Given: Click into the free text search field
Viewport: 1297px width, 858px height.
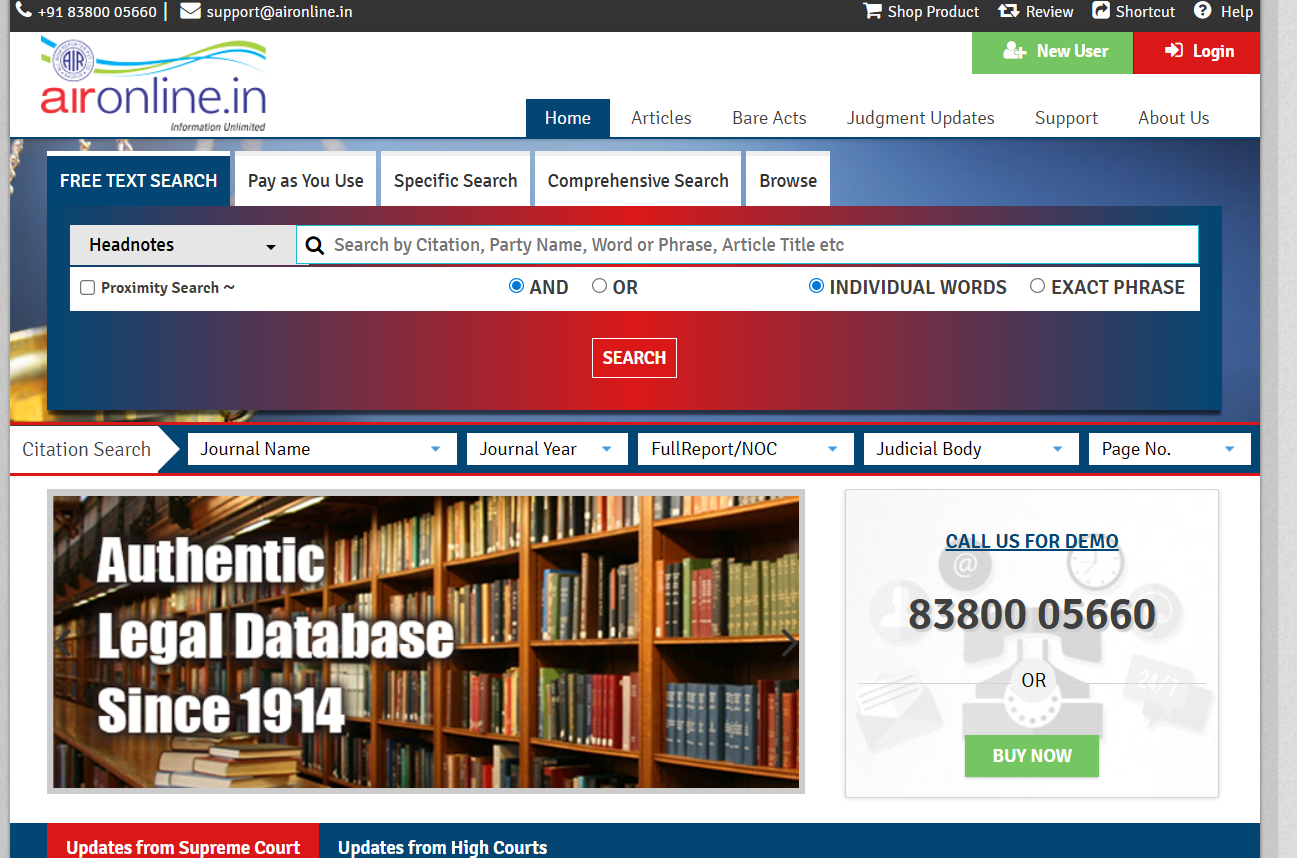Looking at the screenshot, I should (x=760, y=245).
